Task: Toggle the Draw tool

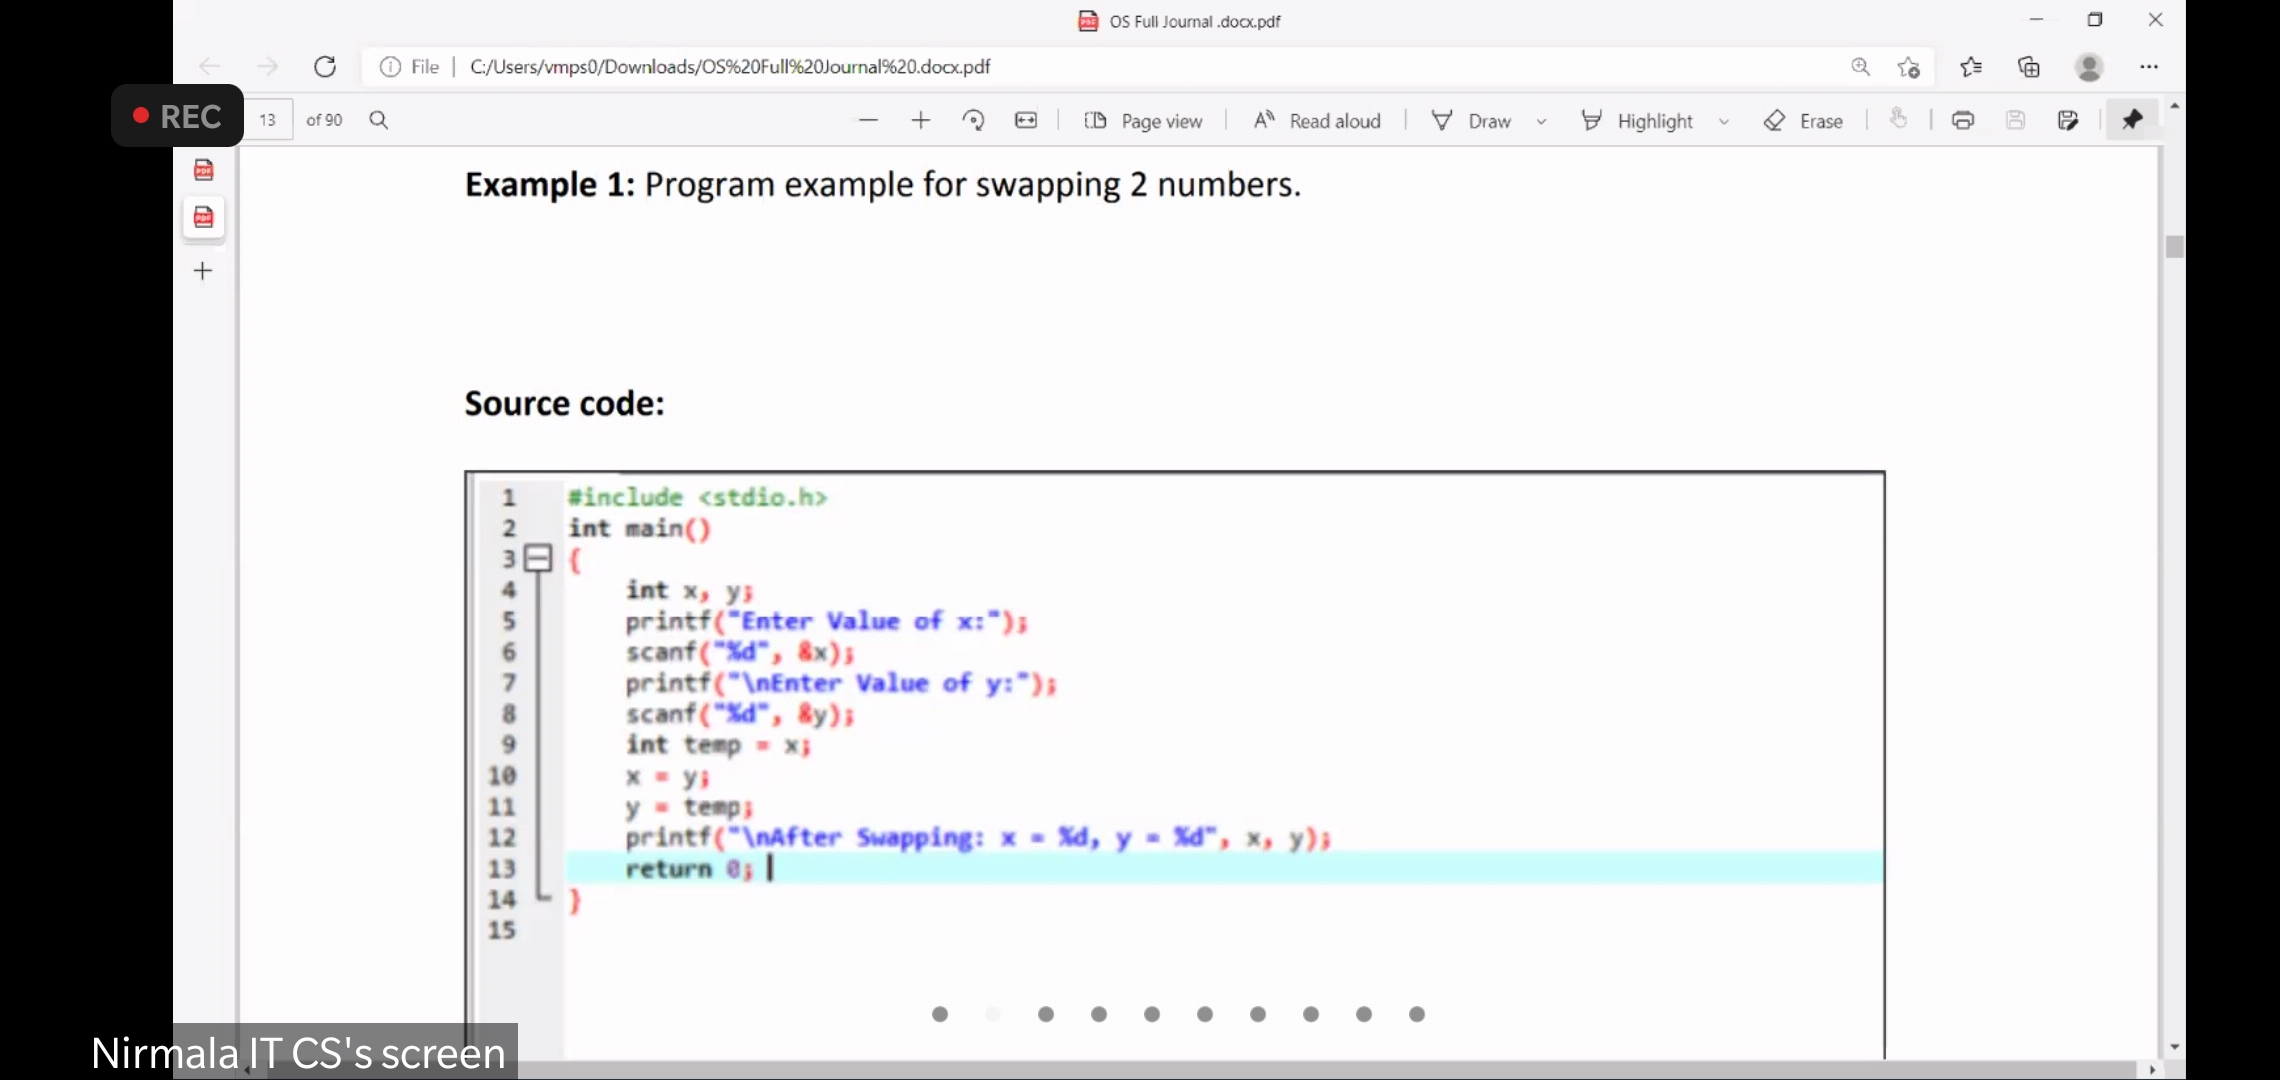Action: [1472, 121]
